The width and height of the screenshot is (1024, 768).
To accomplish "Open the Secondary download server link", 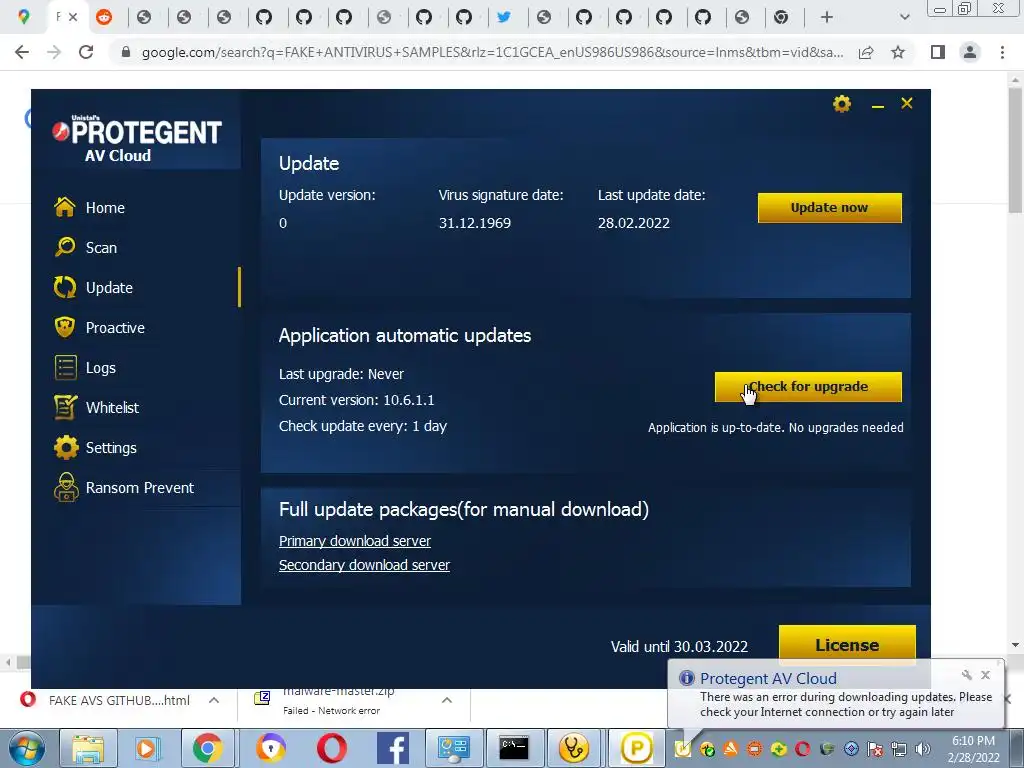I will pyautogui.click(x=364, y=565).
